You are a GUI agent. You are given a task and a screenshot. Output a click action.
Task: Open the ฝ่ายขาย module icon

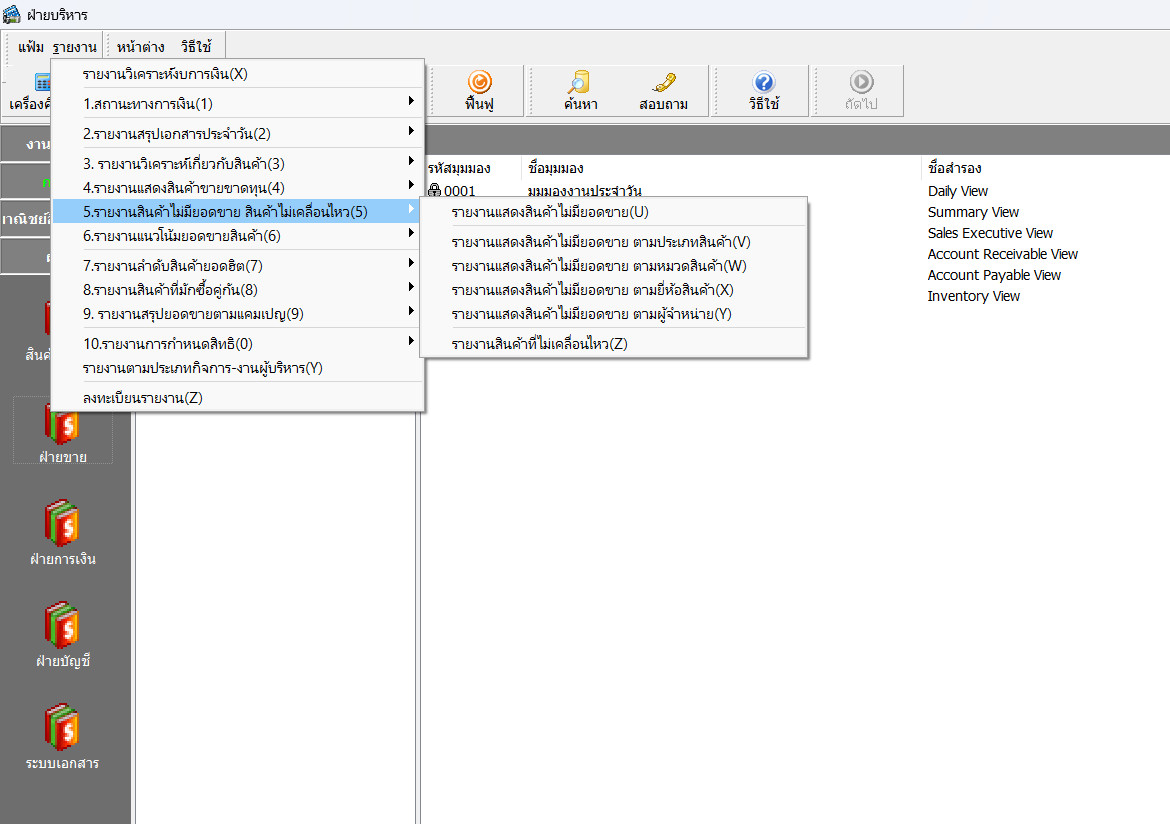(62, 430)
